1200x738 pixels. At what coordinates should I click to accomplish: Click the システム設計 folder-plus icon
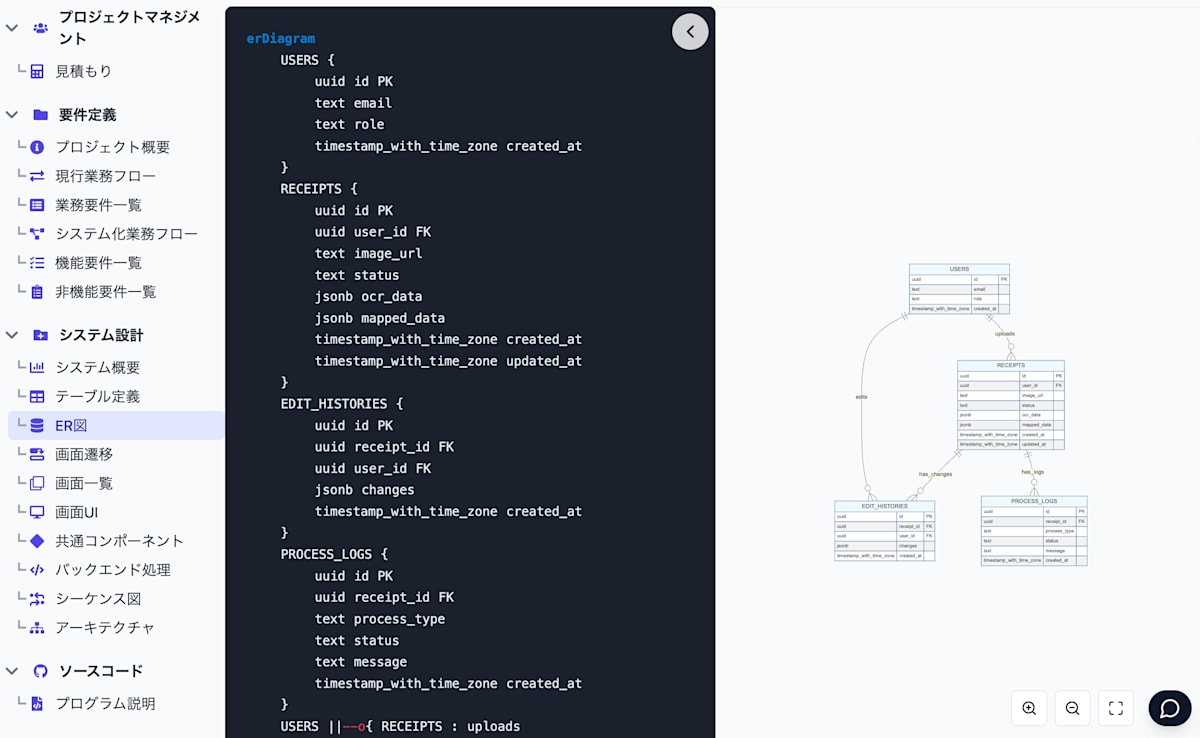[x=40, y=335]
